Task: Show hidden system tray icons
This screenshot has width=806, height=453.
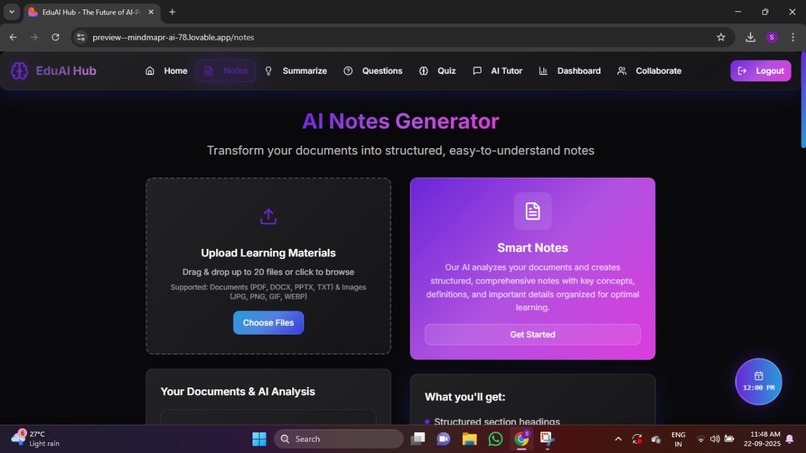Action: [618, 439]
